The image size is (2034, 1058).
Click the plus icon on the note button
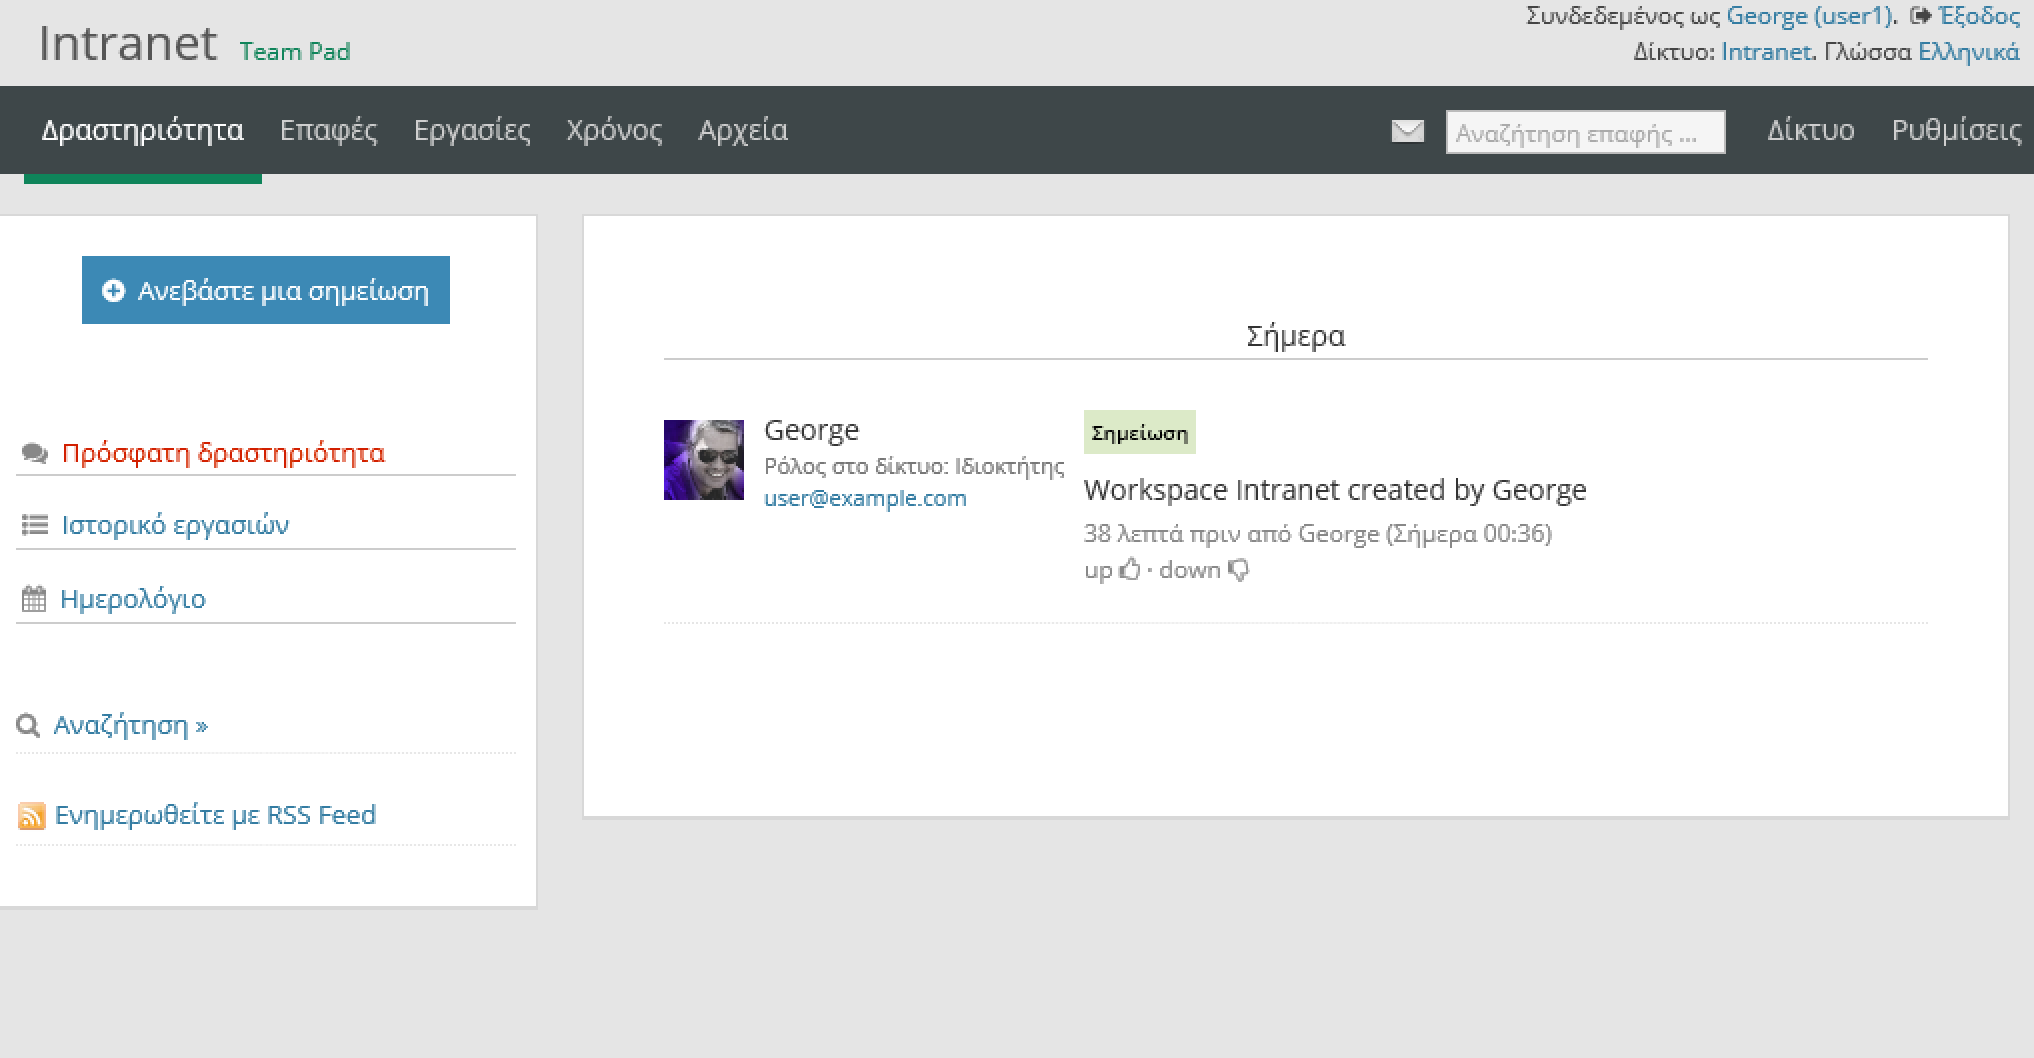113,290
